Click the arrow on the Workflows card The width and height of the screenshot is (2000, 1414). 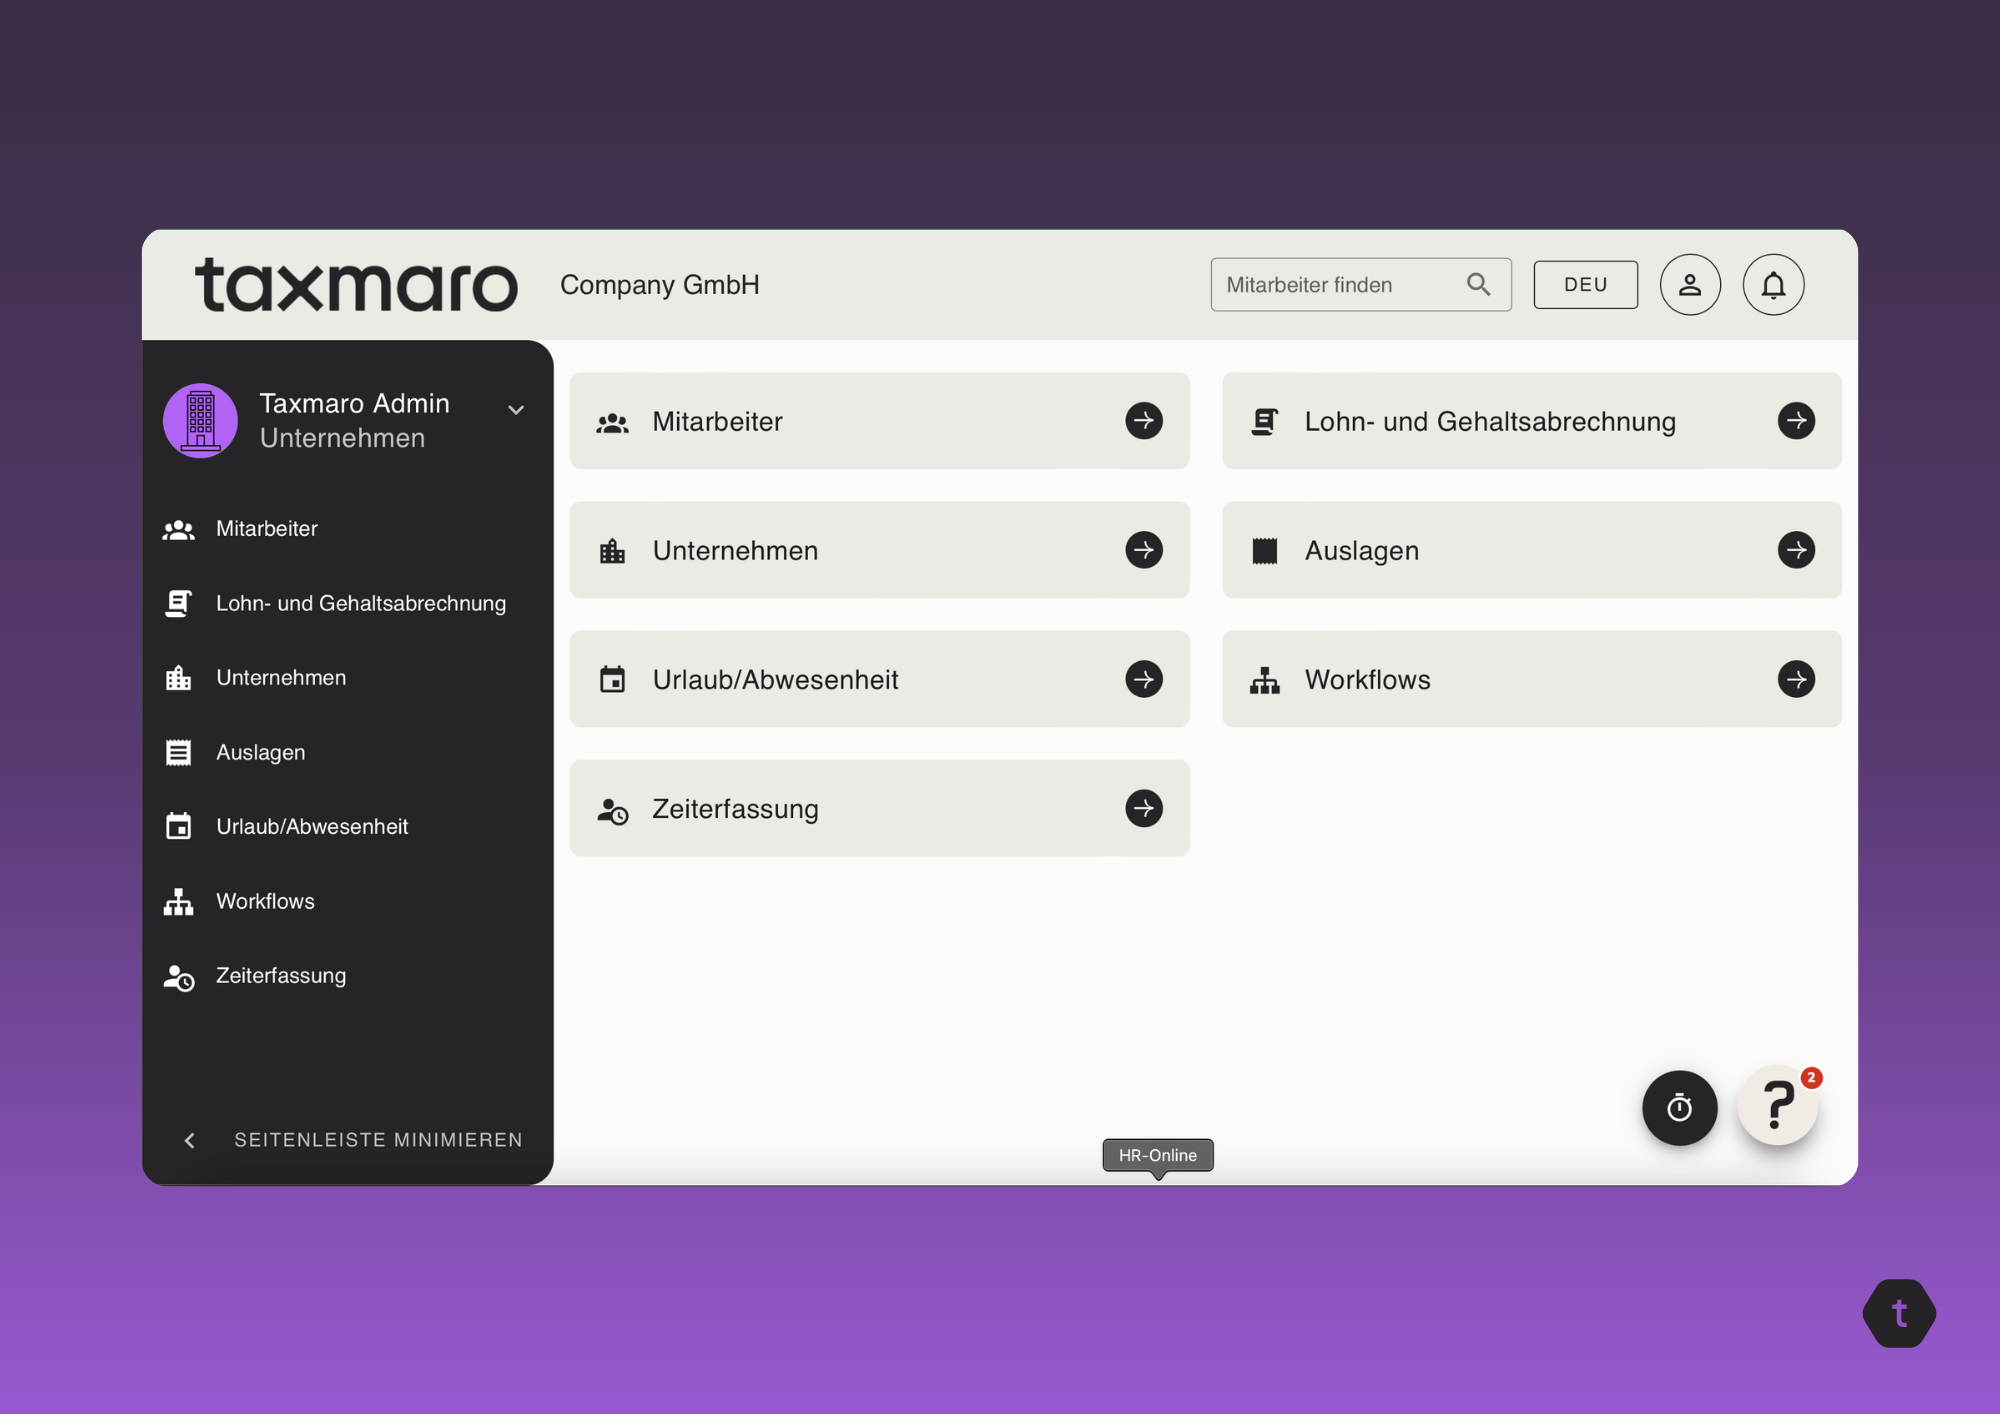[x=1795, y=679]
